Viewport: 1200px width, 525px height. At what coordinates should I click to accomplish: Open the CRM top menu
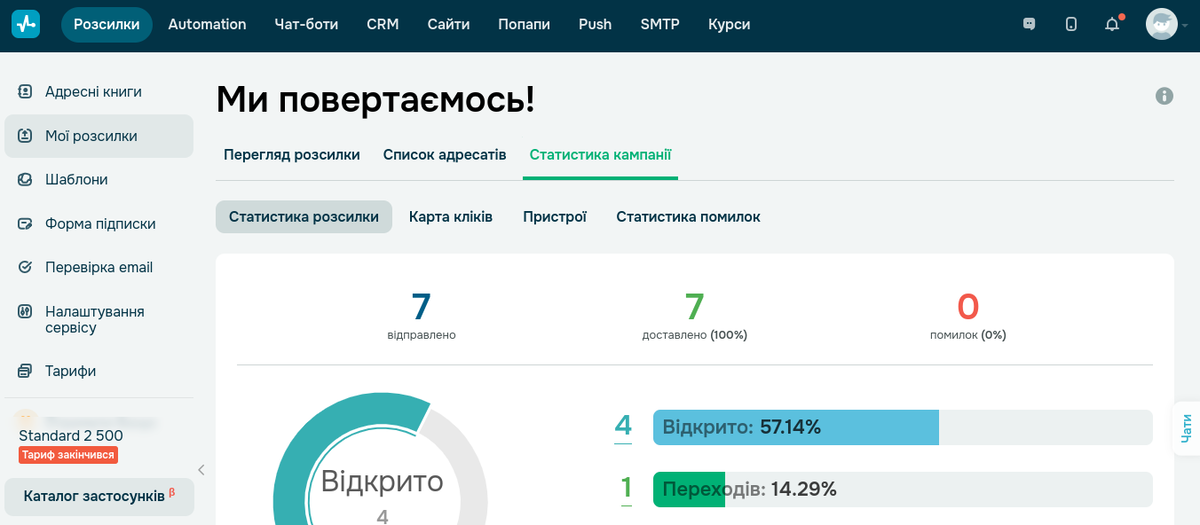point(383,24)
